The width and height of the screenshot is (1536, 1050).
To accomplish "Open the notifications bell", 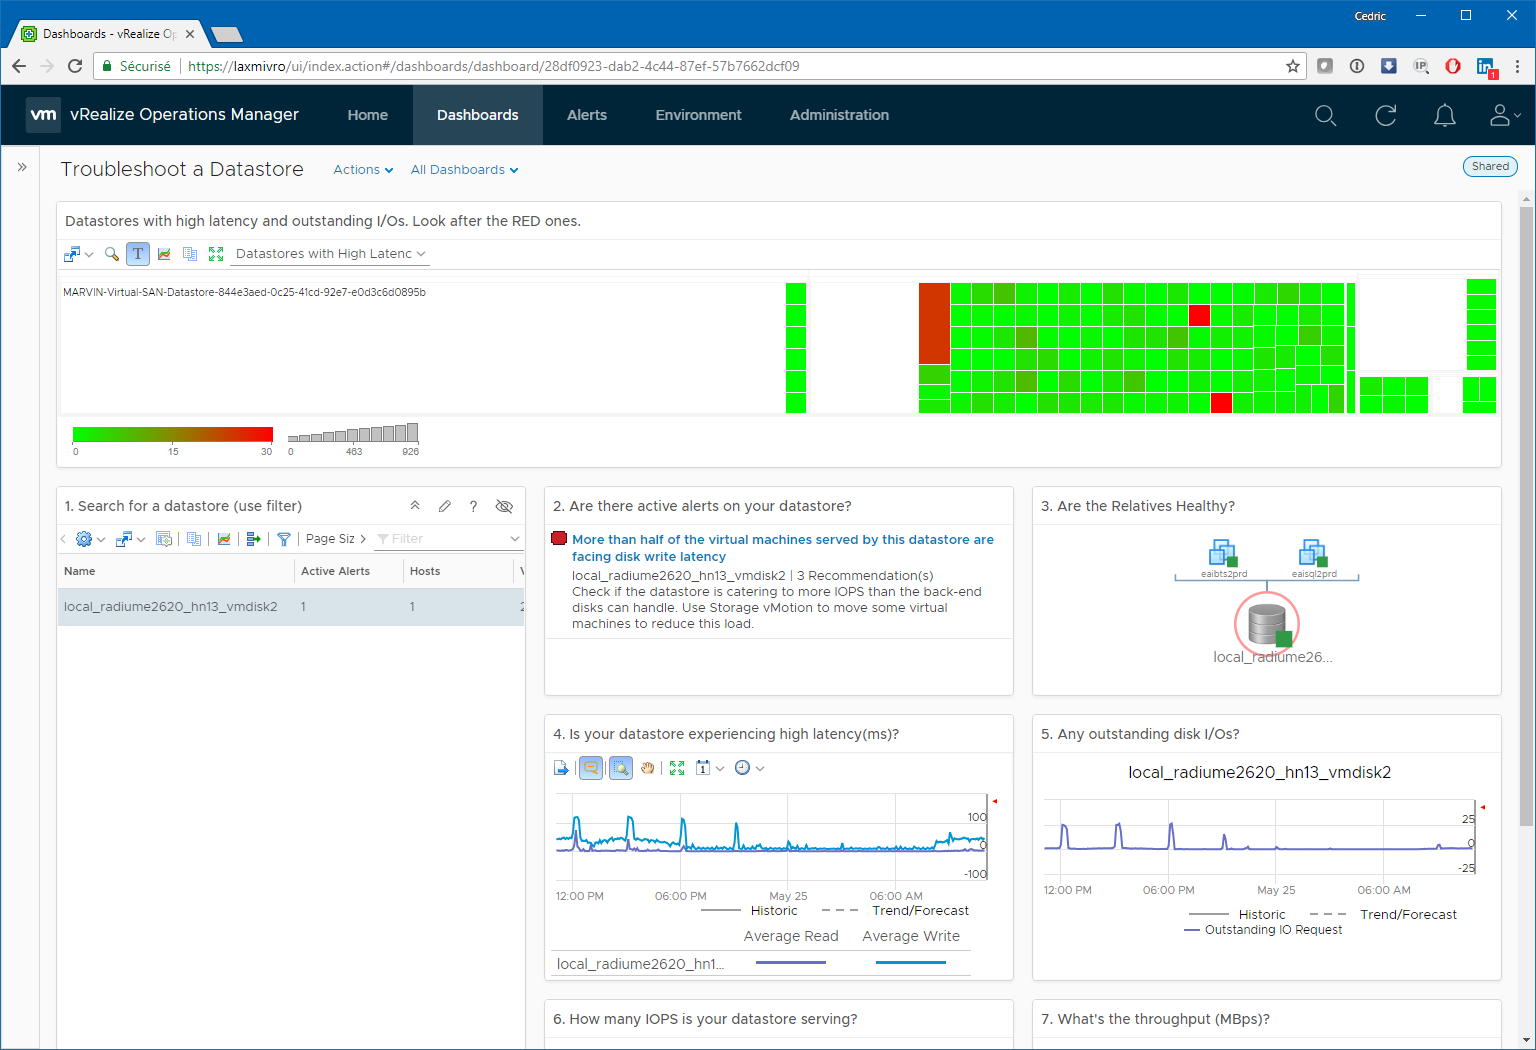I will click(x=1444, y=116).
